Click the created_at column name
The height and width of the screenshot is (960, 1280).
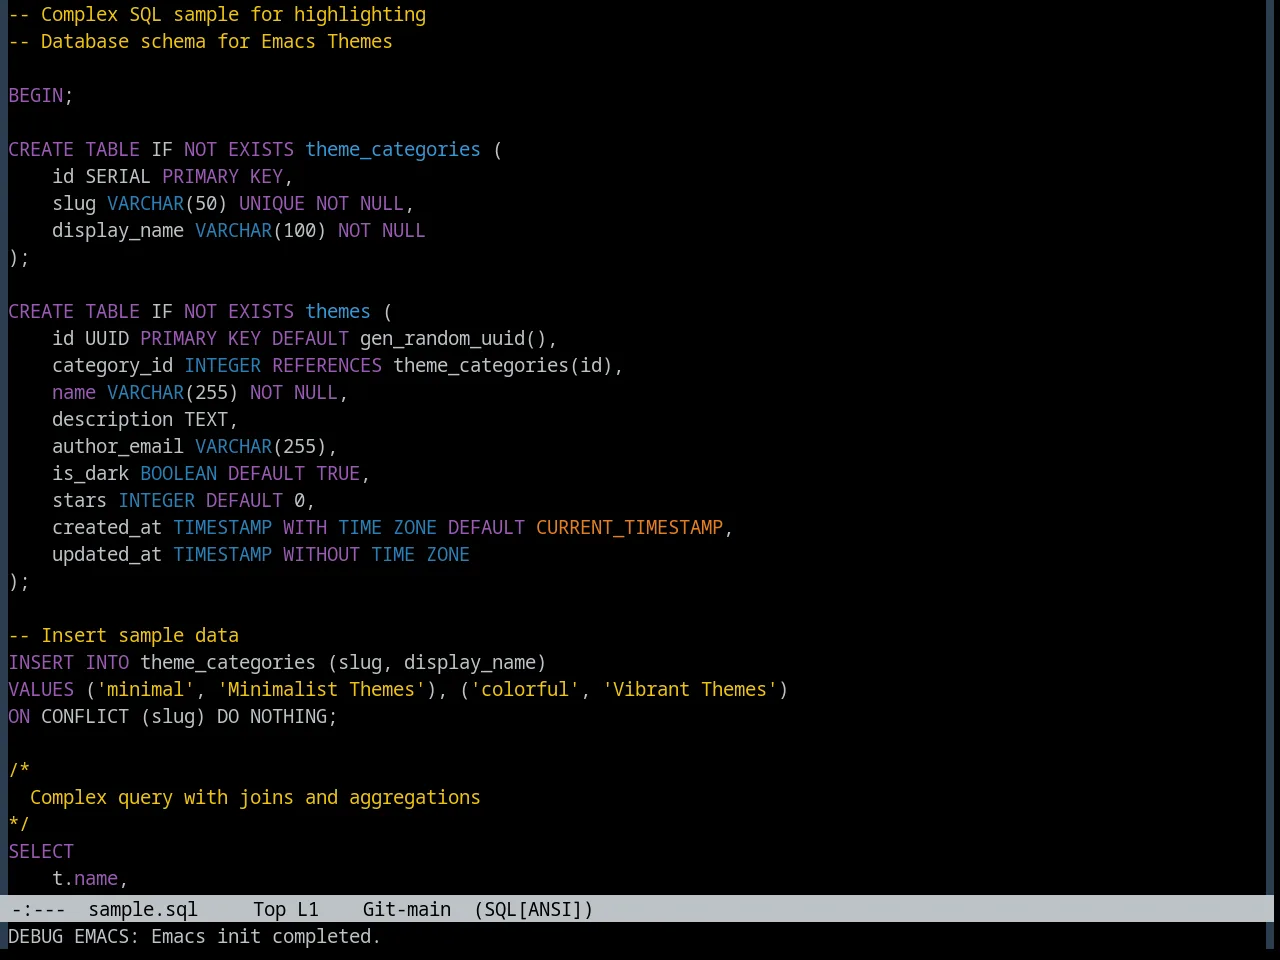pos(107,527)
